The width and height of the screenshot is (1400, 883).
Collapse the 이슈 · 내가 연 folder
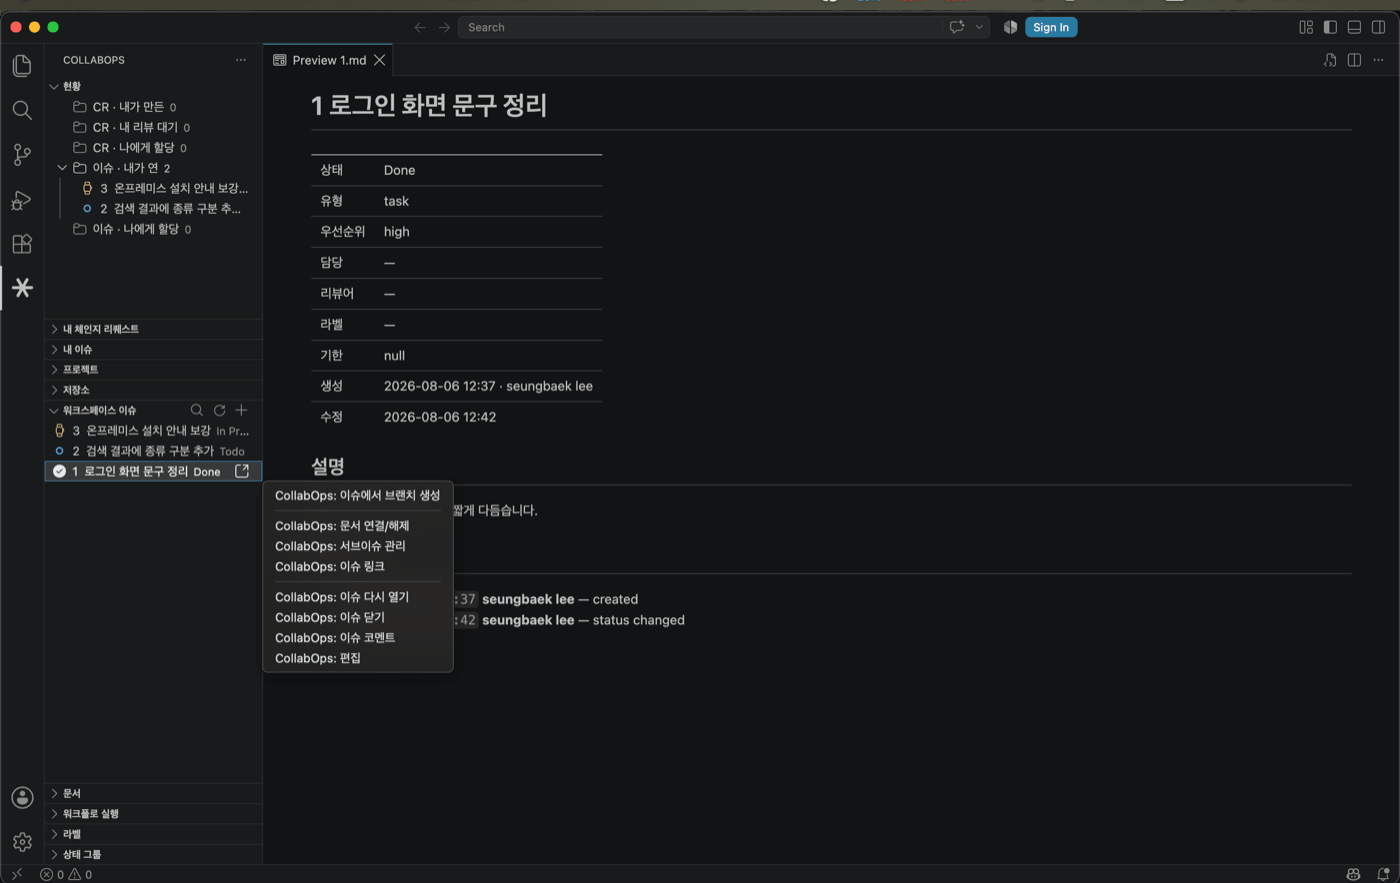(x=154, y=168)
